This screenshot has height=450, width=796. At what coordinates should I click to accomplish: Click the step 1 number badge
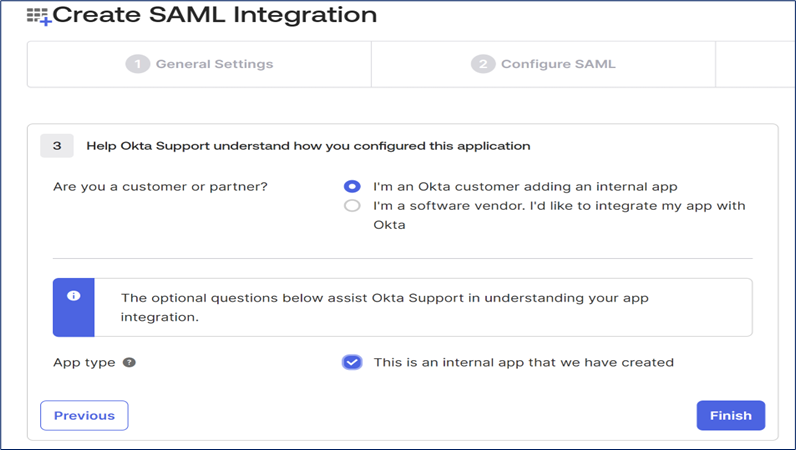pos(137,64)
